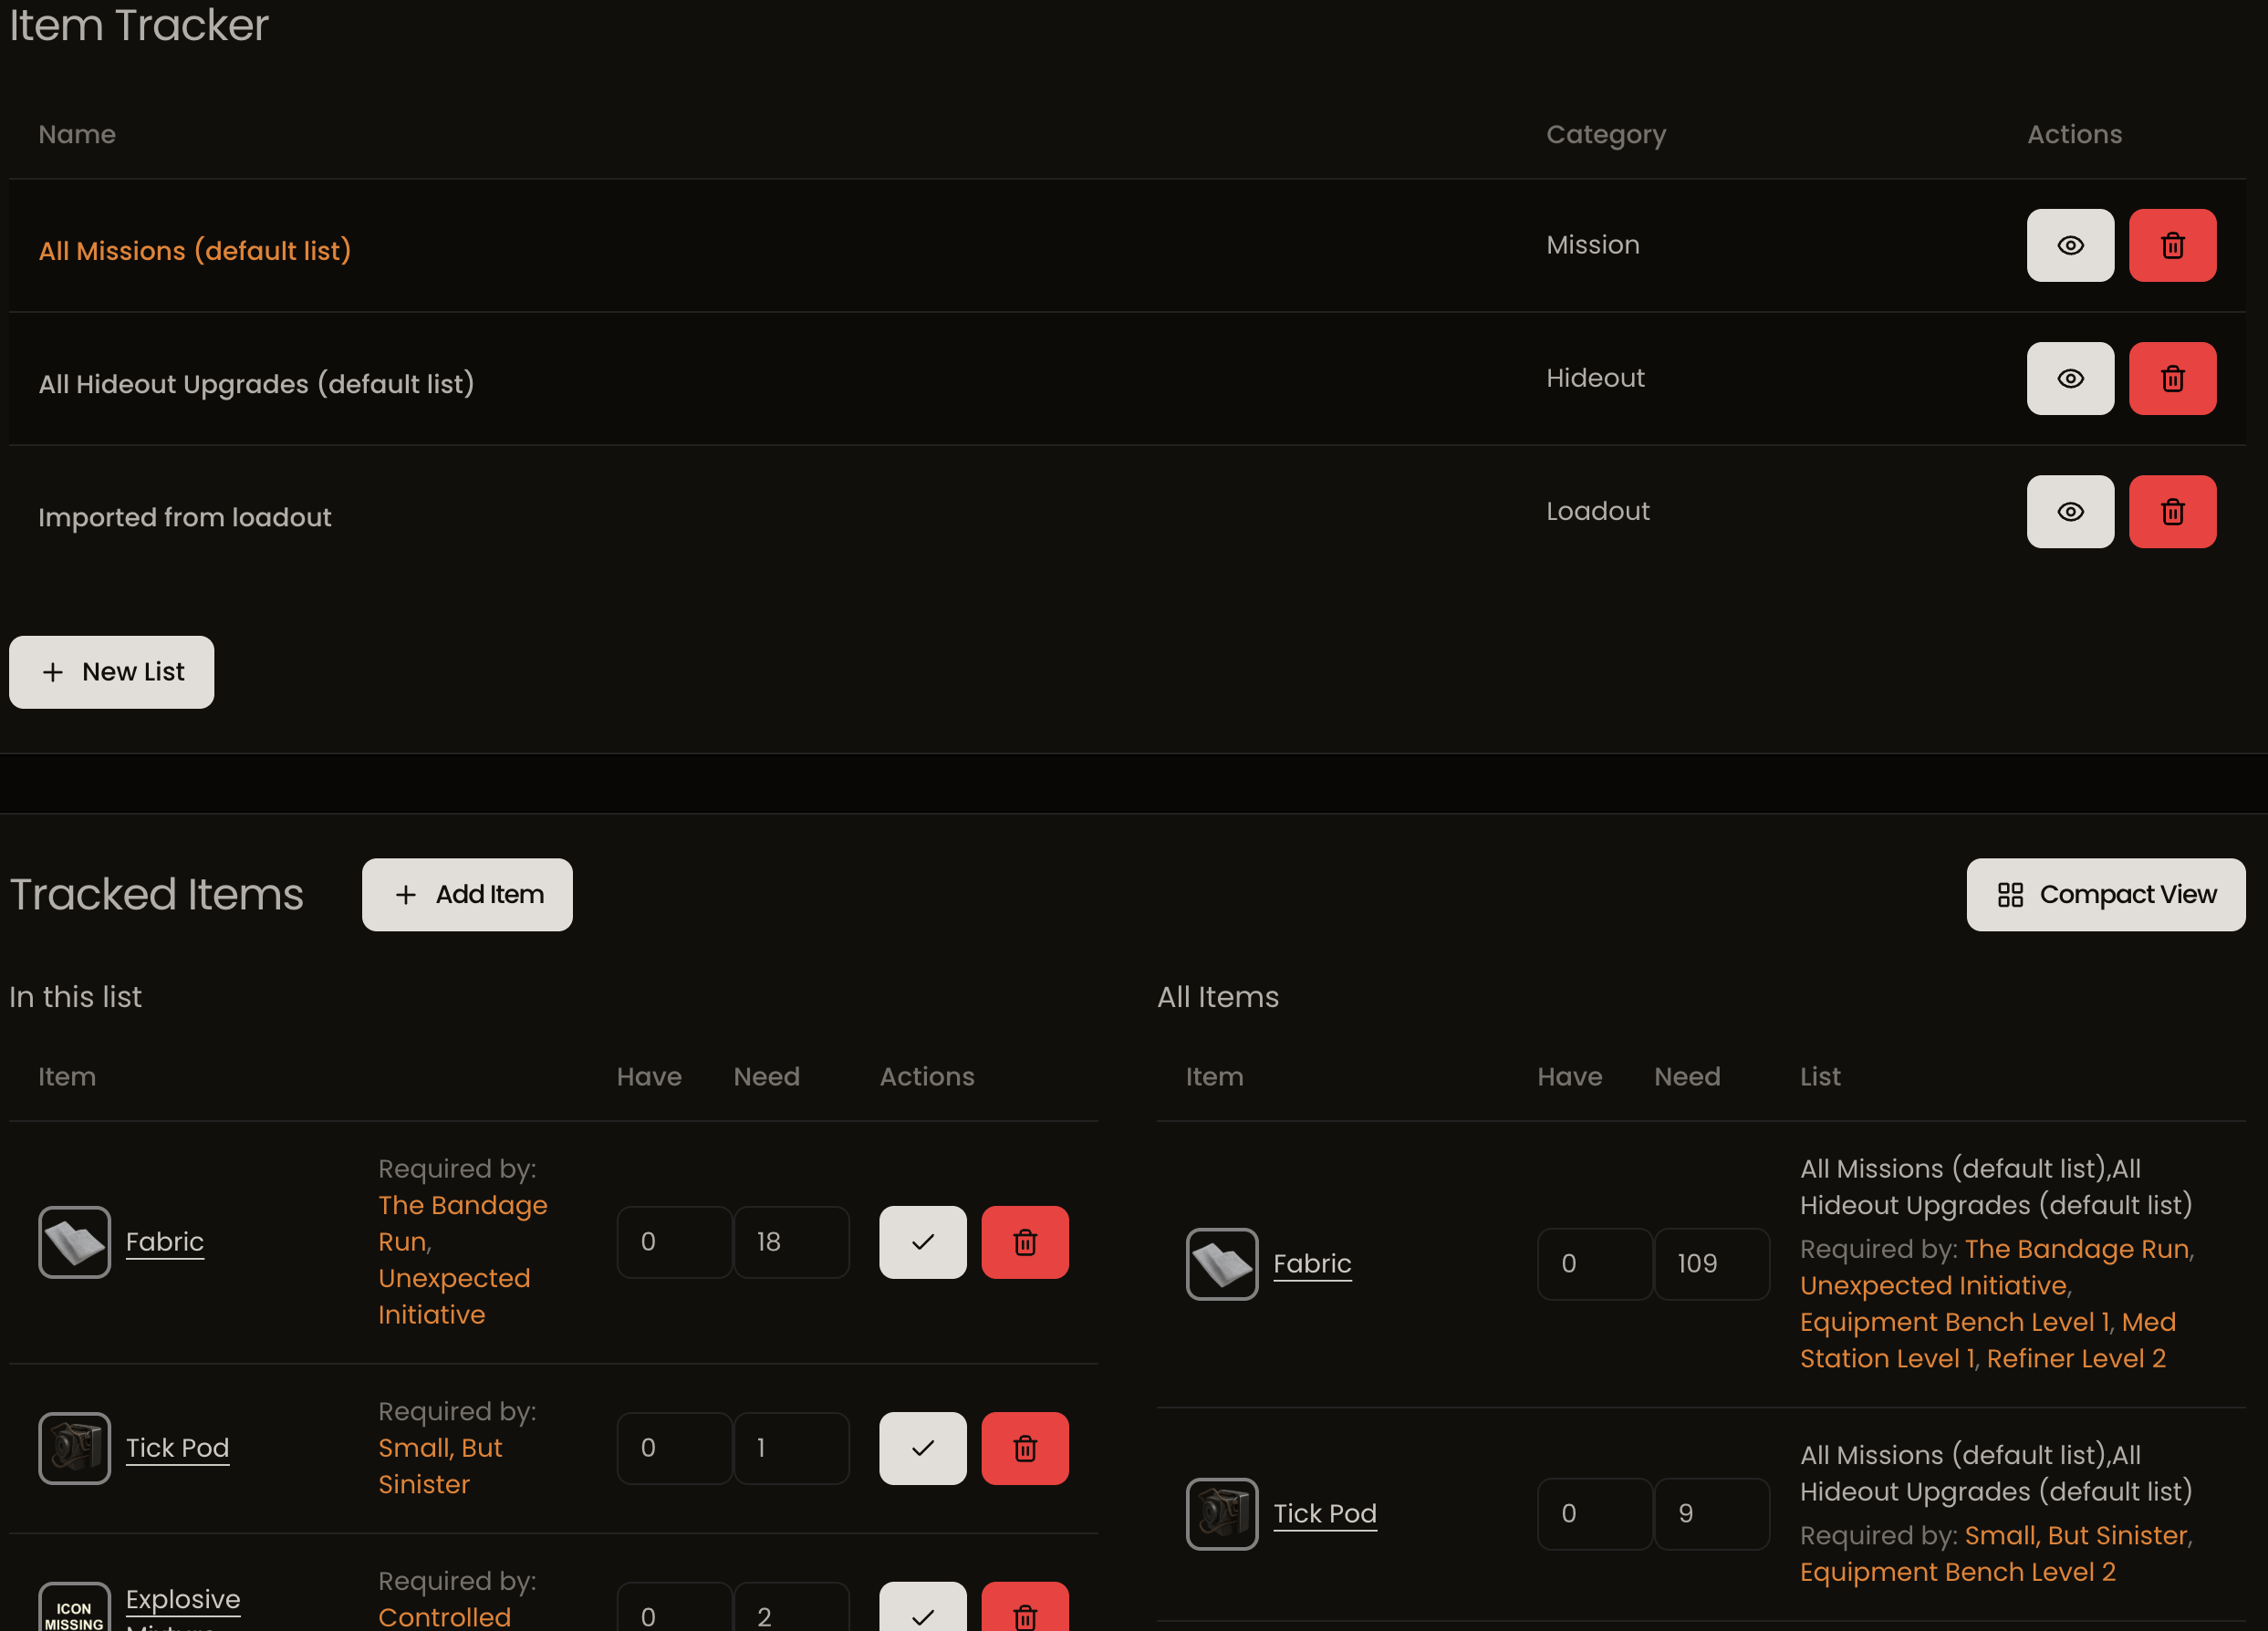Delete the All Missions list via trash icon
The width and height of the screenshot is (2268, 1631).
click(2172, 245)
